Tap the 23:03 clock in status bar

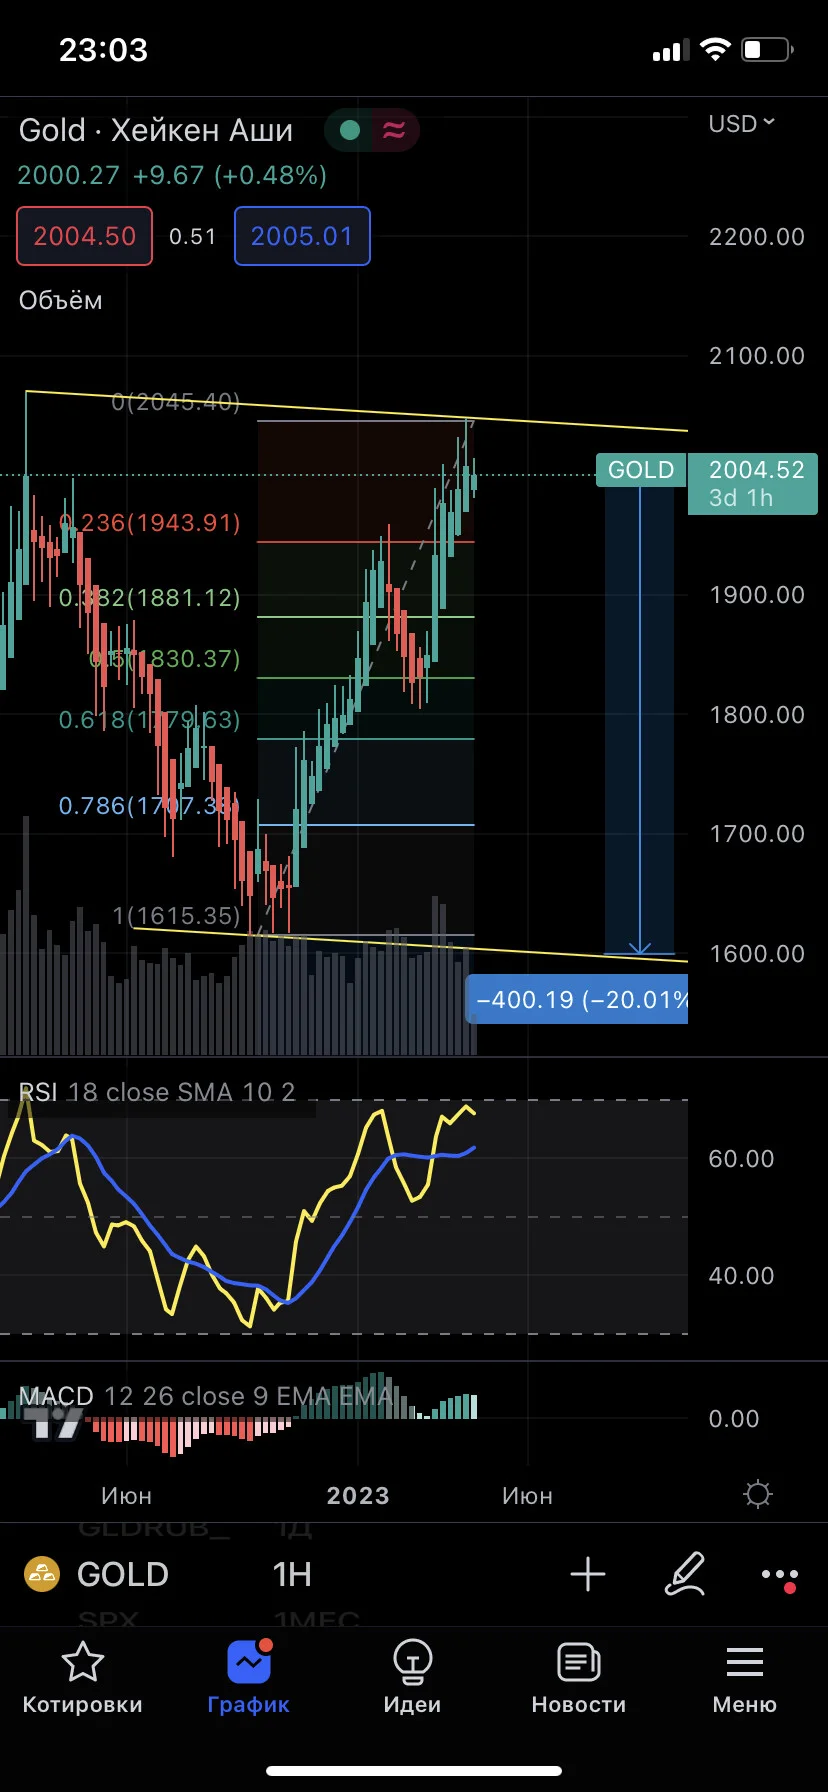(x=103, y=50)
